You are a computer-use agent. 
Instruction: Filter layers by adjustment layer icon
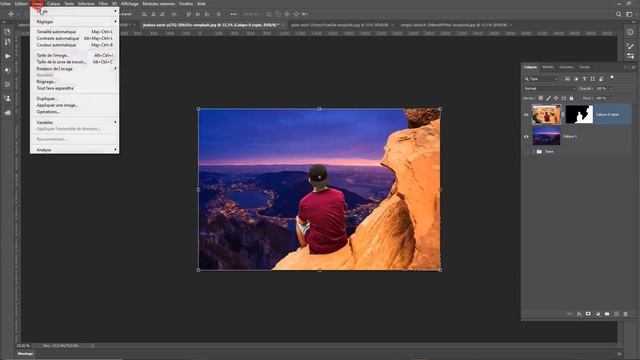[x=576, y=79]
